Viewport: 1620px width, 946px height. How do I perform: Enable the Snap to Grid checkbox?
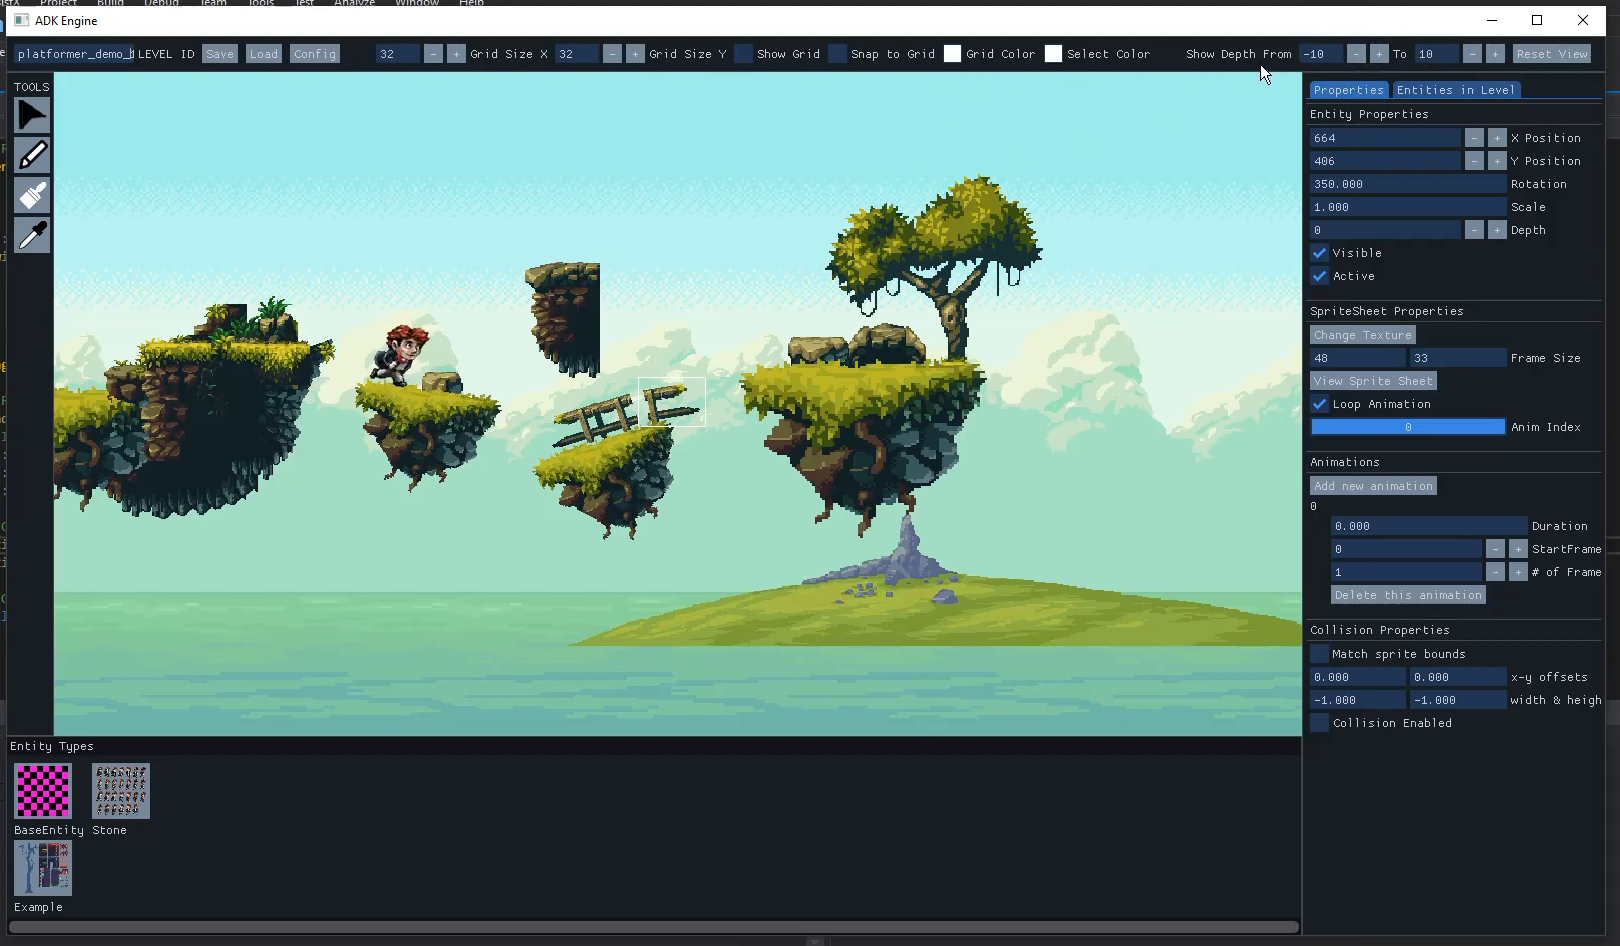[x=837, y=54]
